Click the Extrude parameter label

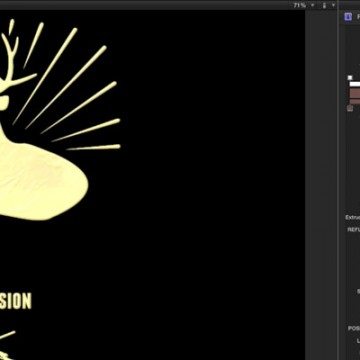coord(353,217)
